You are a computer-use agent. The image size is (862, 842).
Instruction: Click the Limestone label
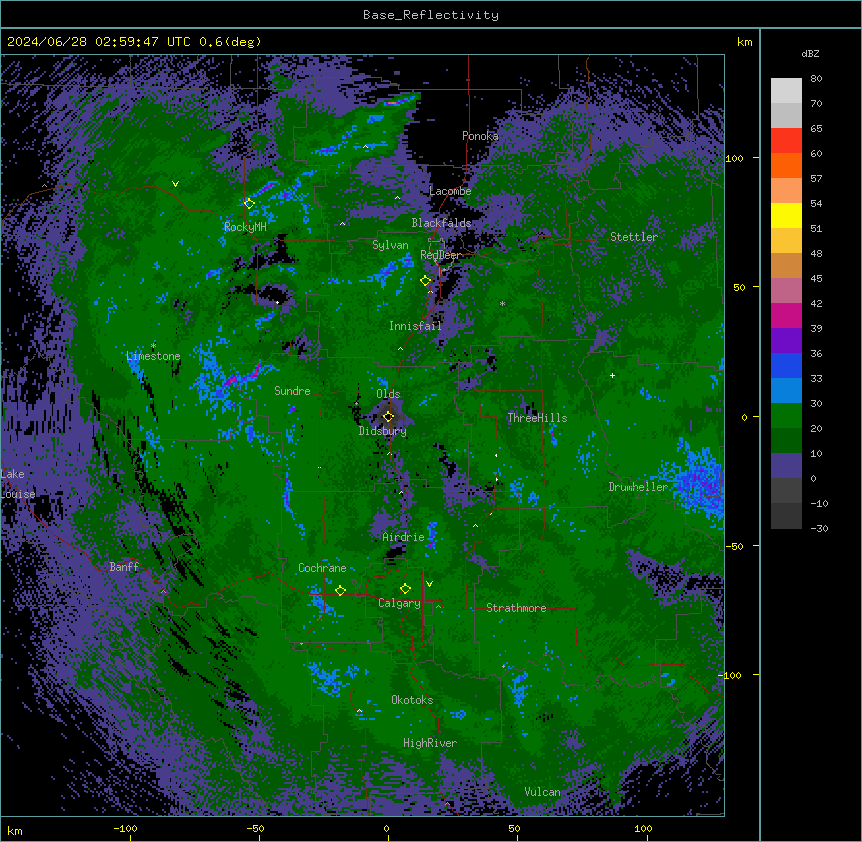[x=153, y=356]
